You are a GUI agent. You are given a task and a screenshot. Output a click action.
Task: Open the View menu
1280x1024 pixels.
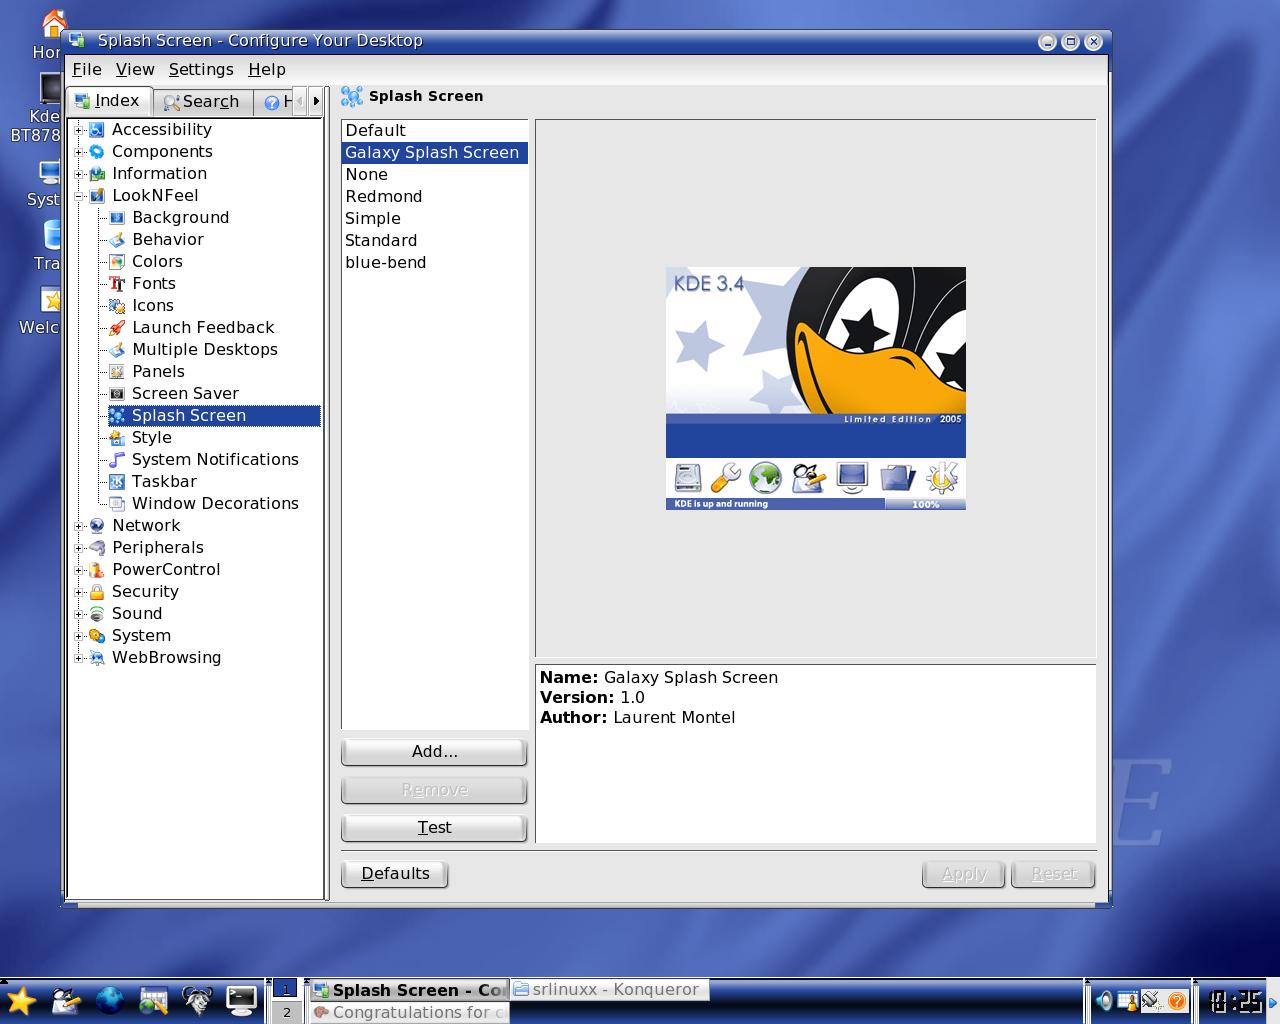(x=135, y=69)
